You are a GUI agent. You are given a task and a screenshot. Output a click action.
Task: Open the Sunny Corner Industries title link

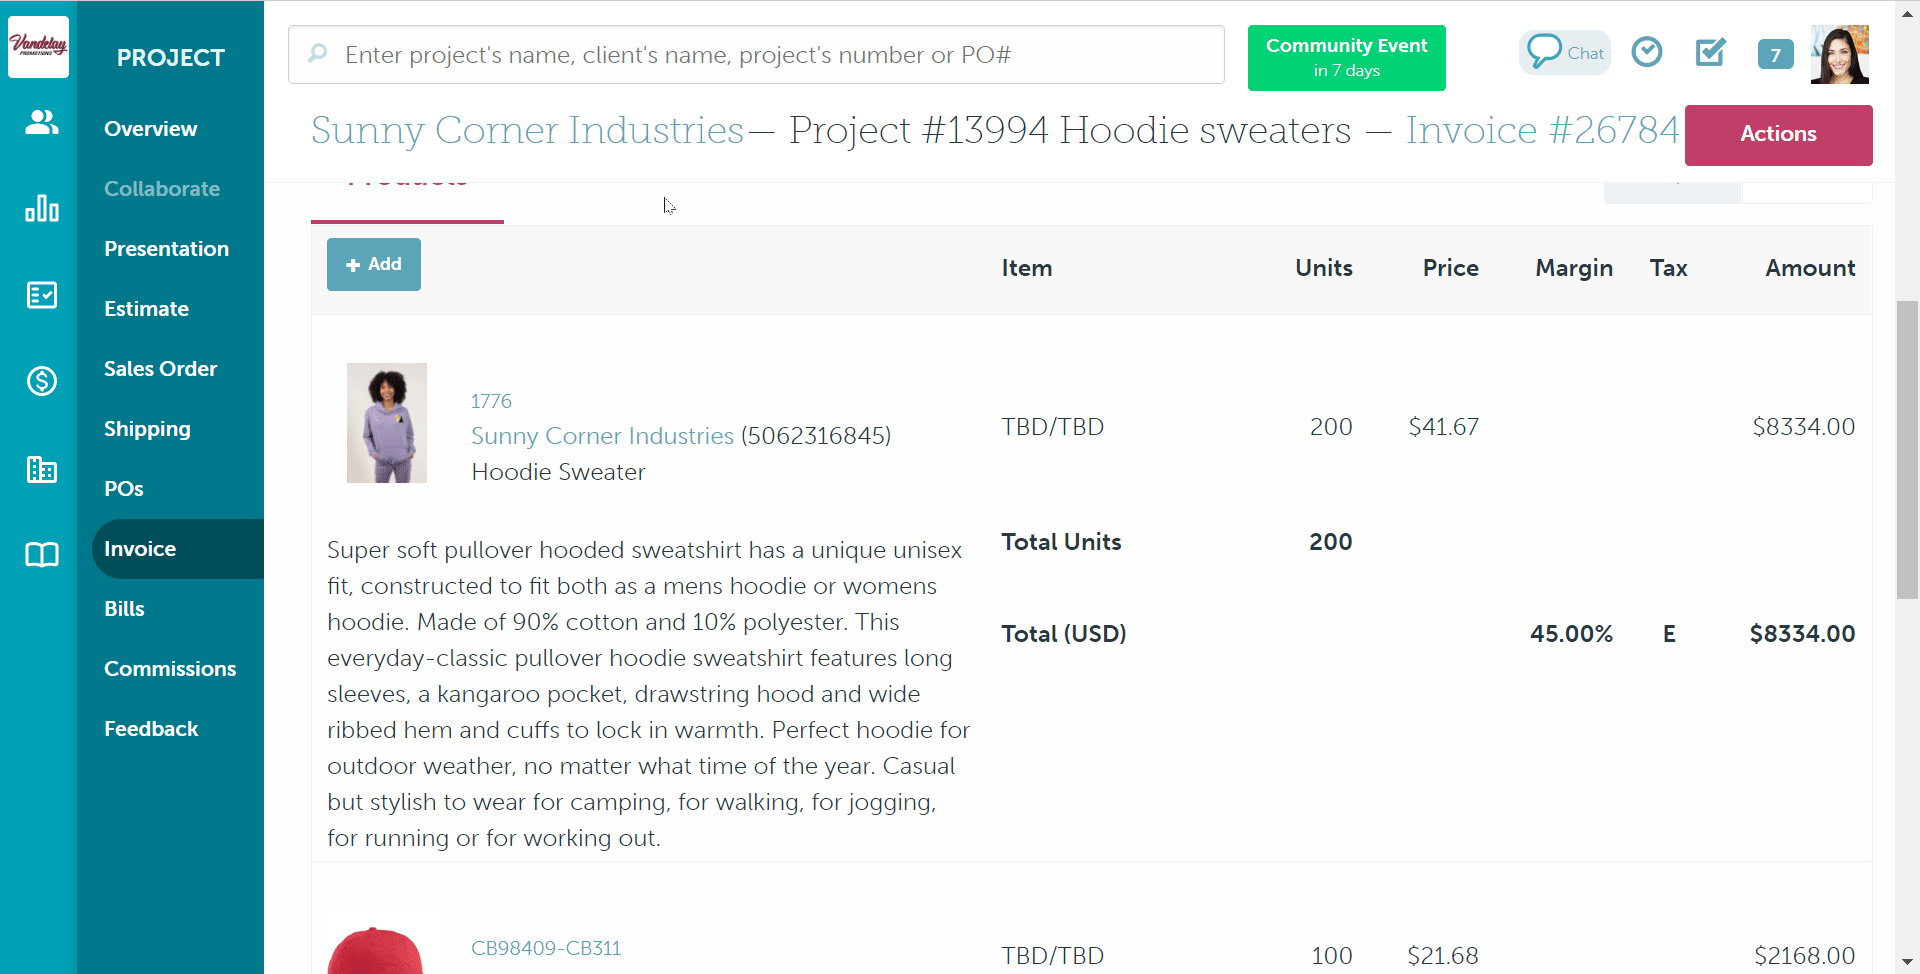tap(527, 130)
